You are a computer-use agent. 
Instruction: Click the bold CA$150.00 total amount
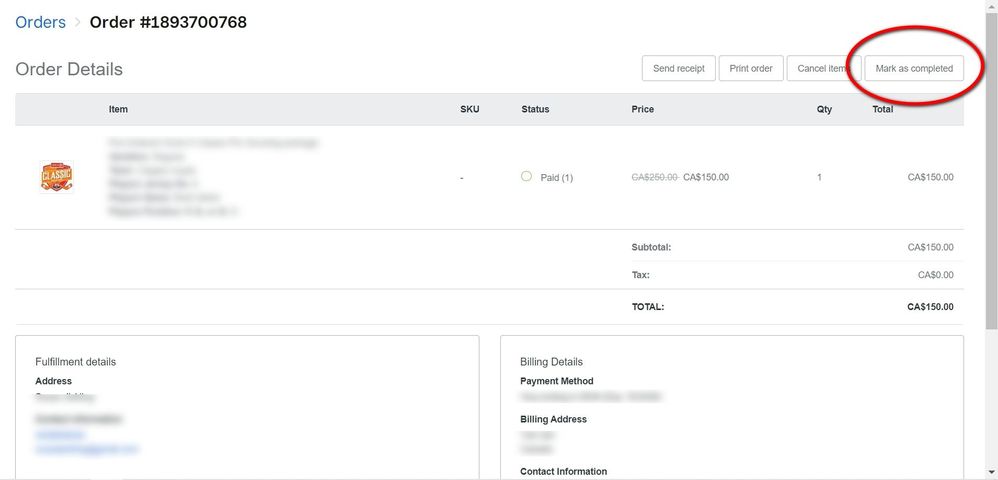(931, 307)
